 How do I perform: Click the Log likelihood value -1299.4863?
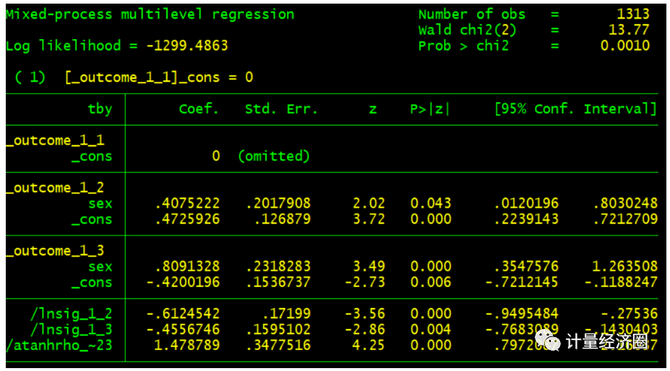[187, 46]
